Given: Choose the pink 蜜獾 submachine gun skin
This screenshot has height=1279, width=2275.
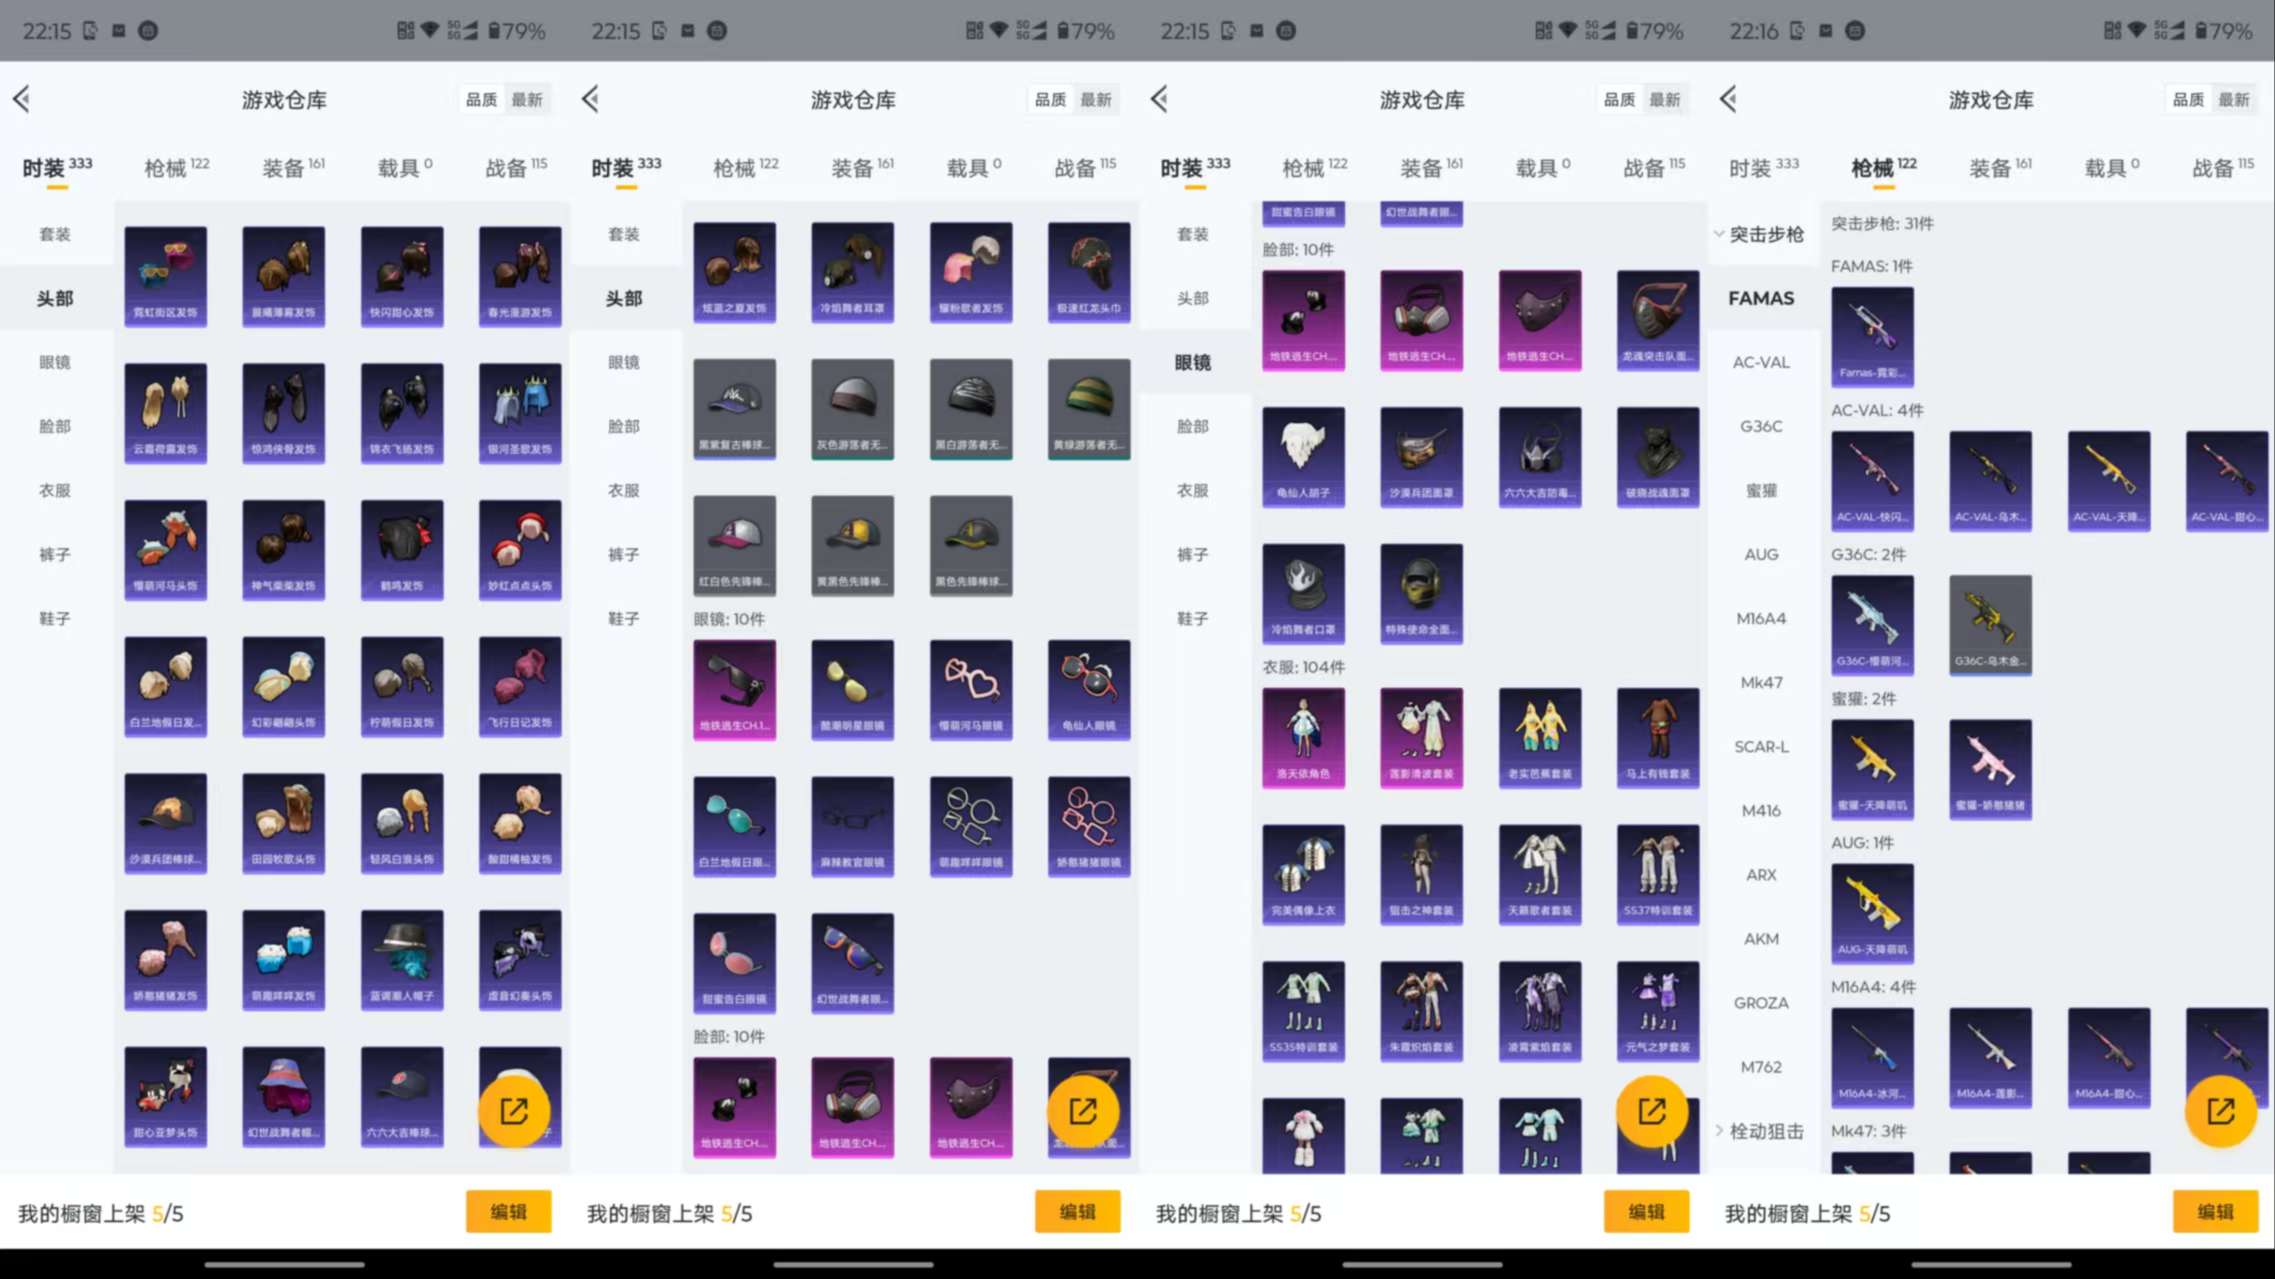Looking at the screenshot, I should (1990, 768).
